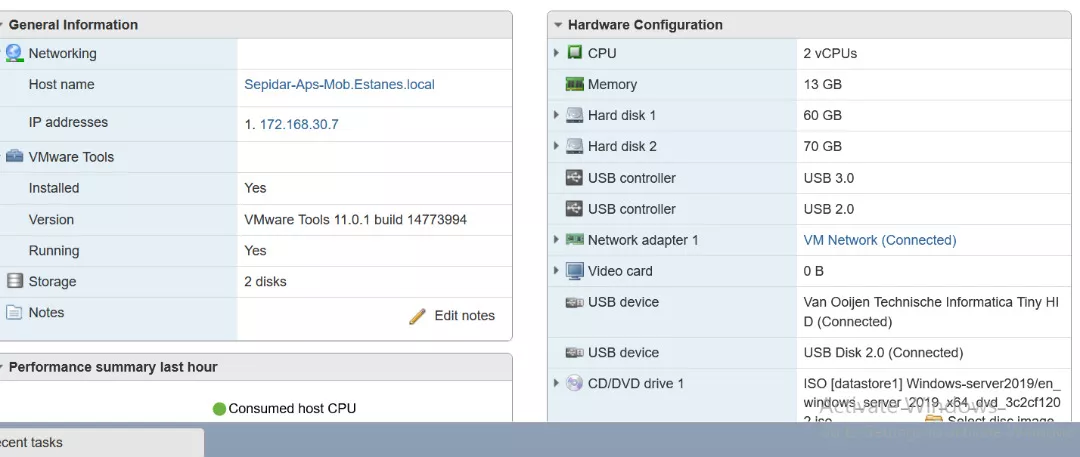Click the Memory module icon
The width and height of the screenshot is (1080, 457).
pos(574,84)
